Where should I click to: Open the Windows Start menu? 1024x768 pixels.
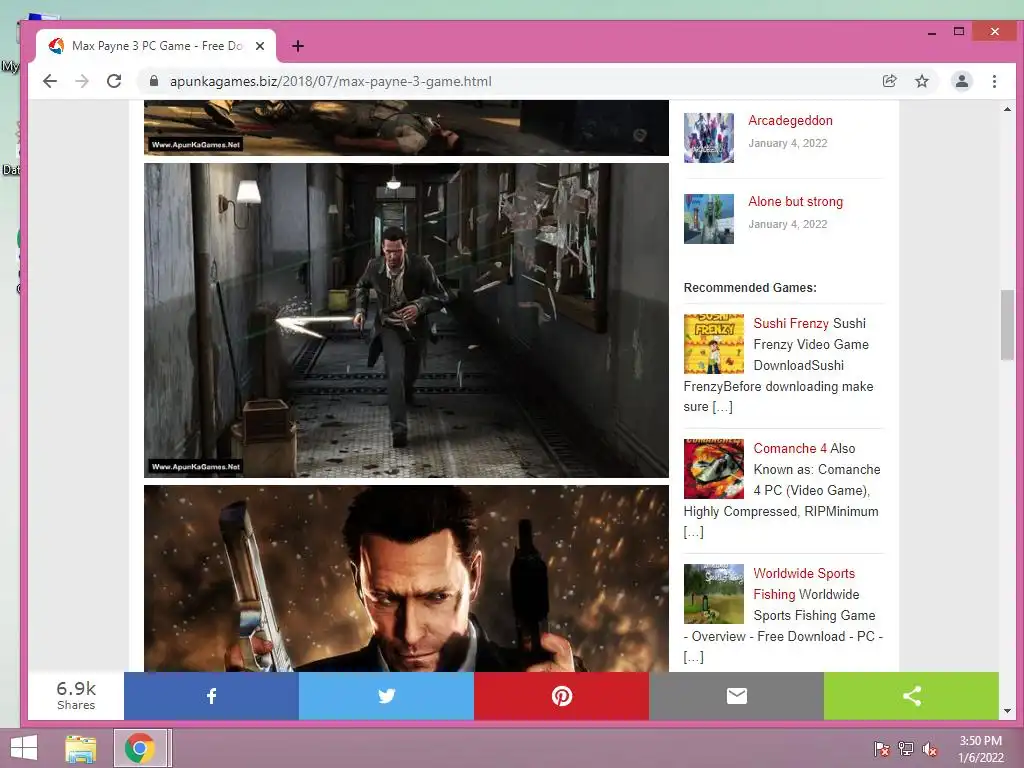(x=24, y=748)
